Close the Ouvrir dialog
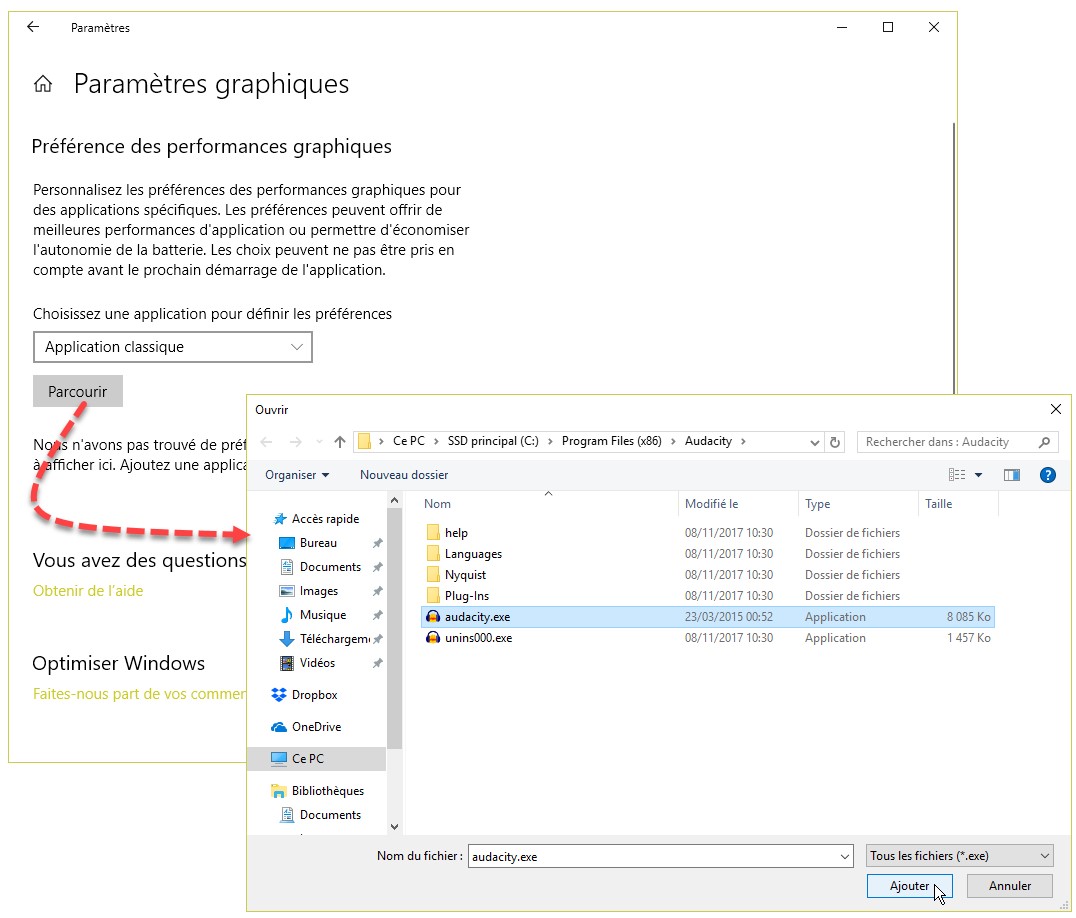 click(x=1055, y=410)
